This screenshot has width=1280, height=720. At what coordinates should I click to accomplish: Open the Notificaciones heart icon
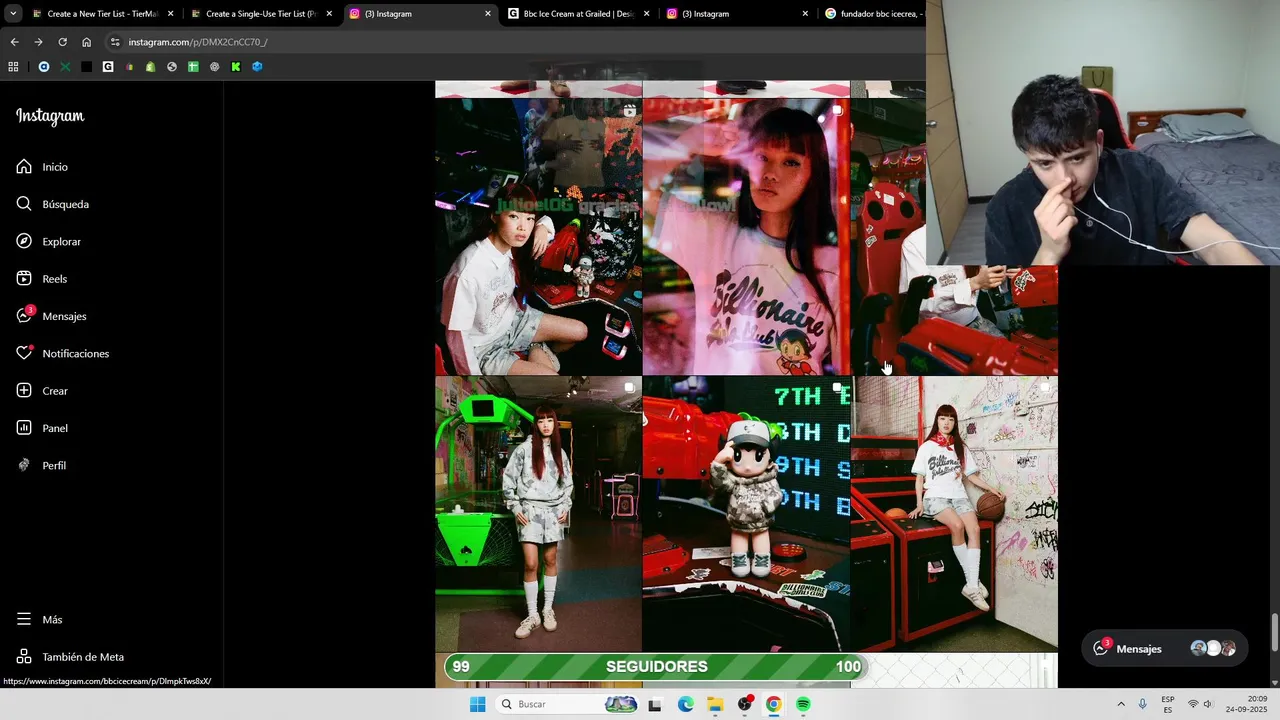pos(24,353)
